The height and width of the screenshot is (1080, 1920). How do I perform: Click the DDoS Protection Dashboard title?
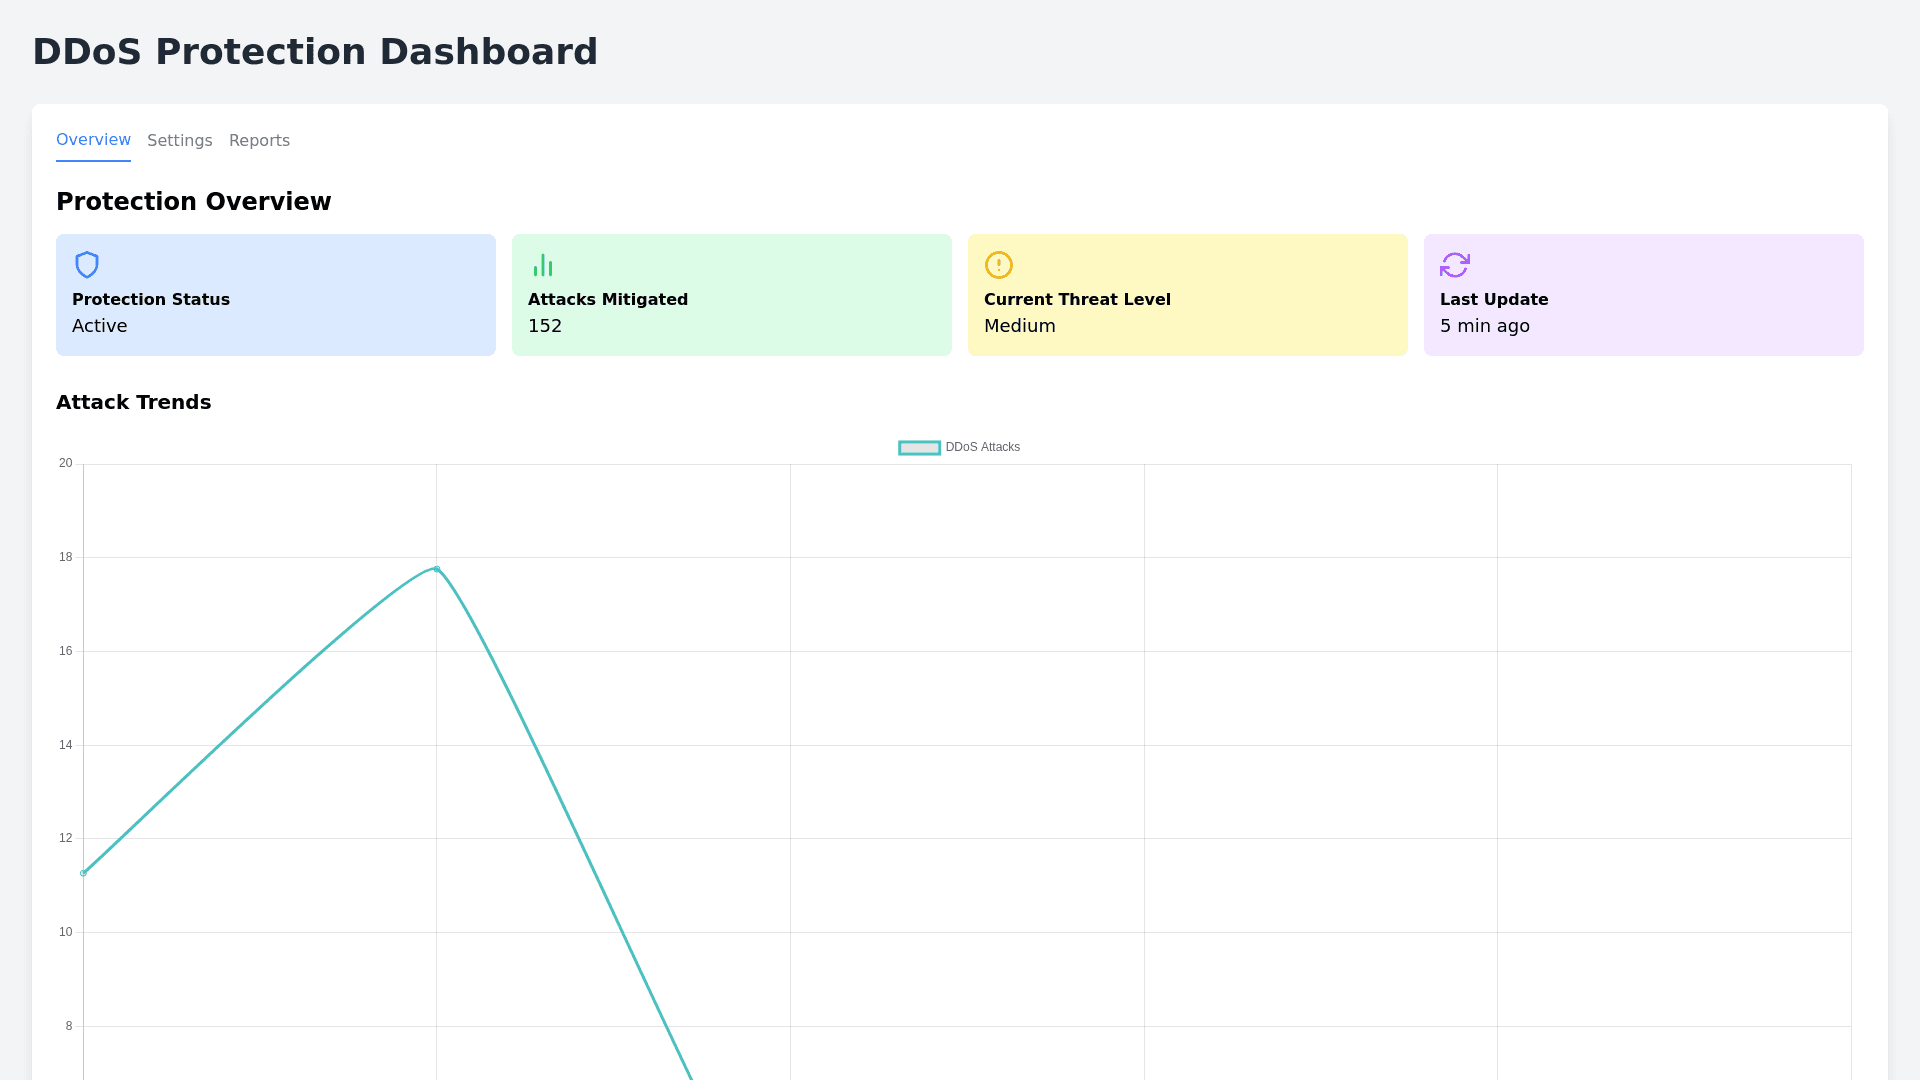click(315, 52)
